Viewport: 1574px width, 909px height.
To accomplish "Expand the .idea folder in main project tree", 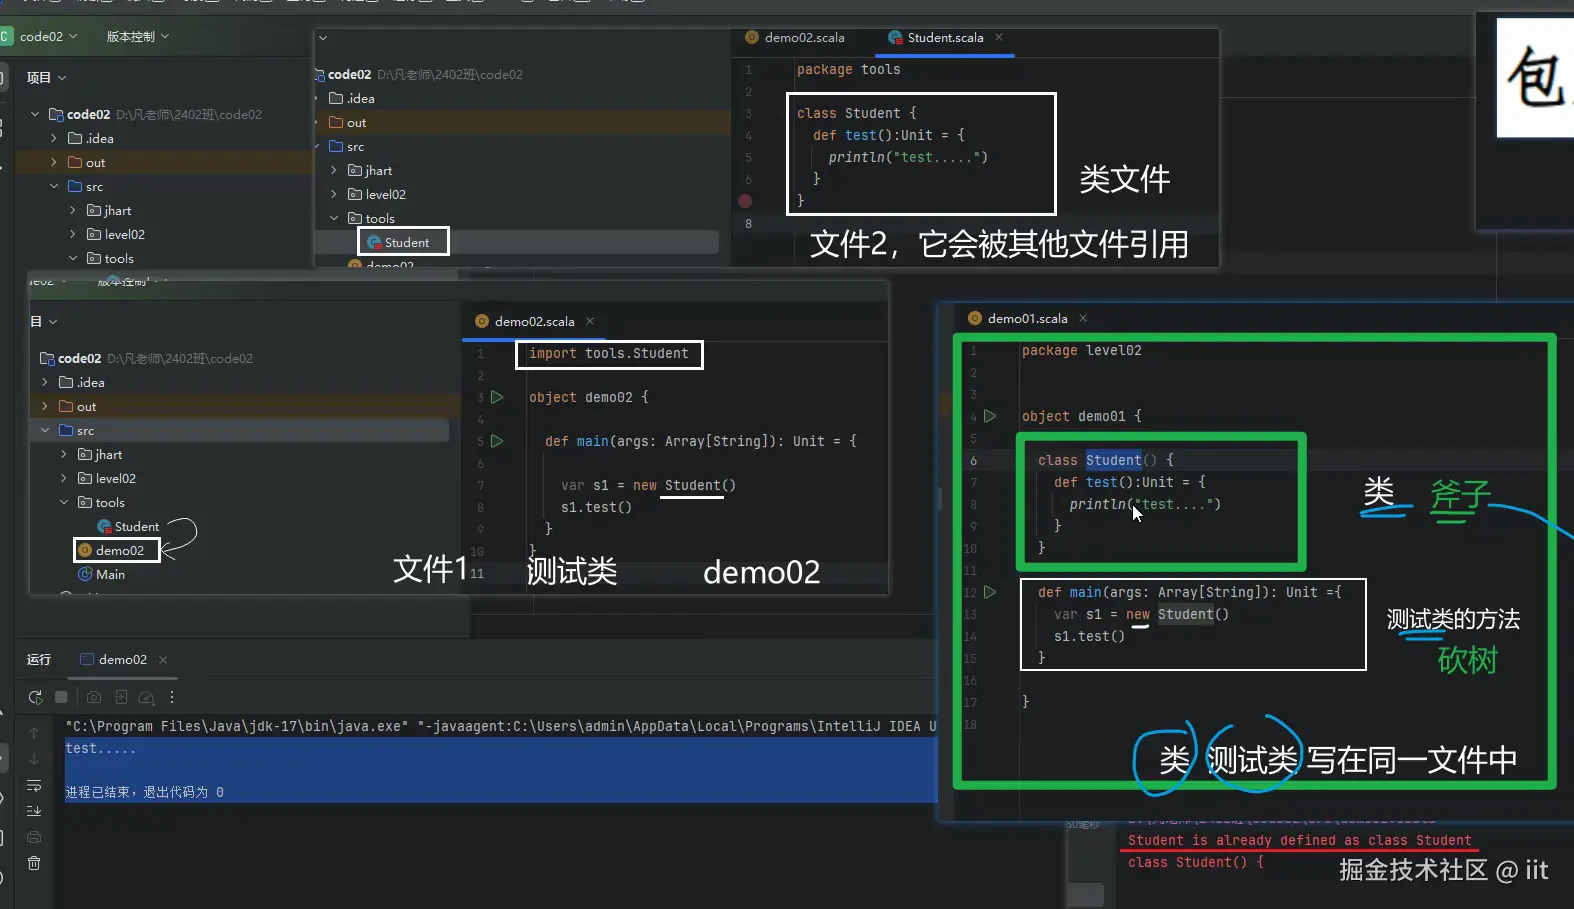I will click(54, 138).
